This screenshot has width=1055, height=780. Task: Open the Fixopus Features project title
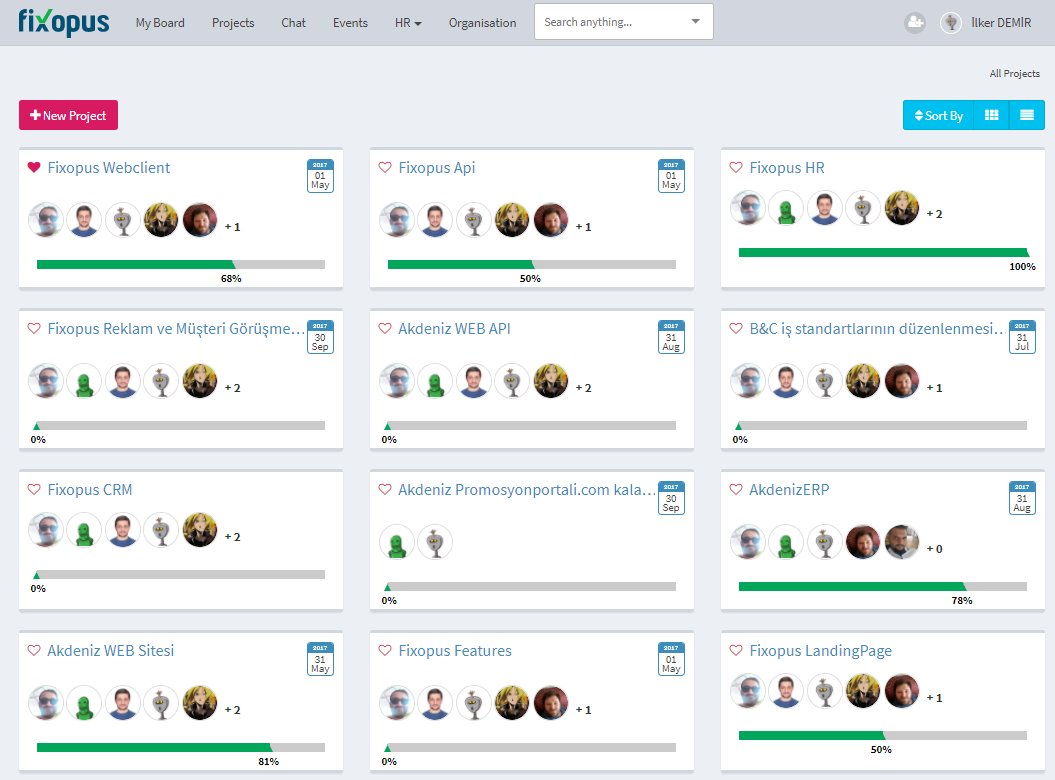click(455, 651)
